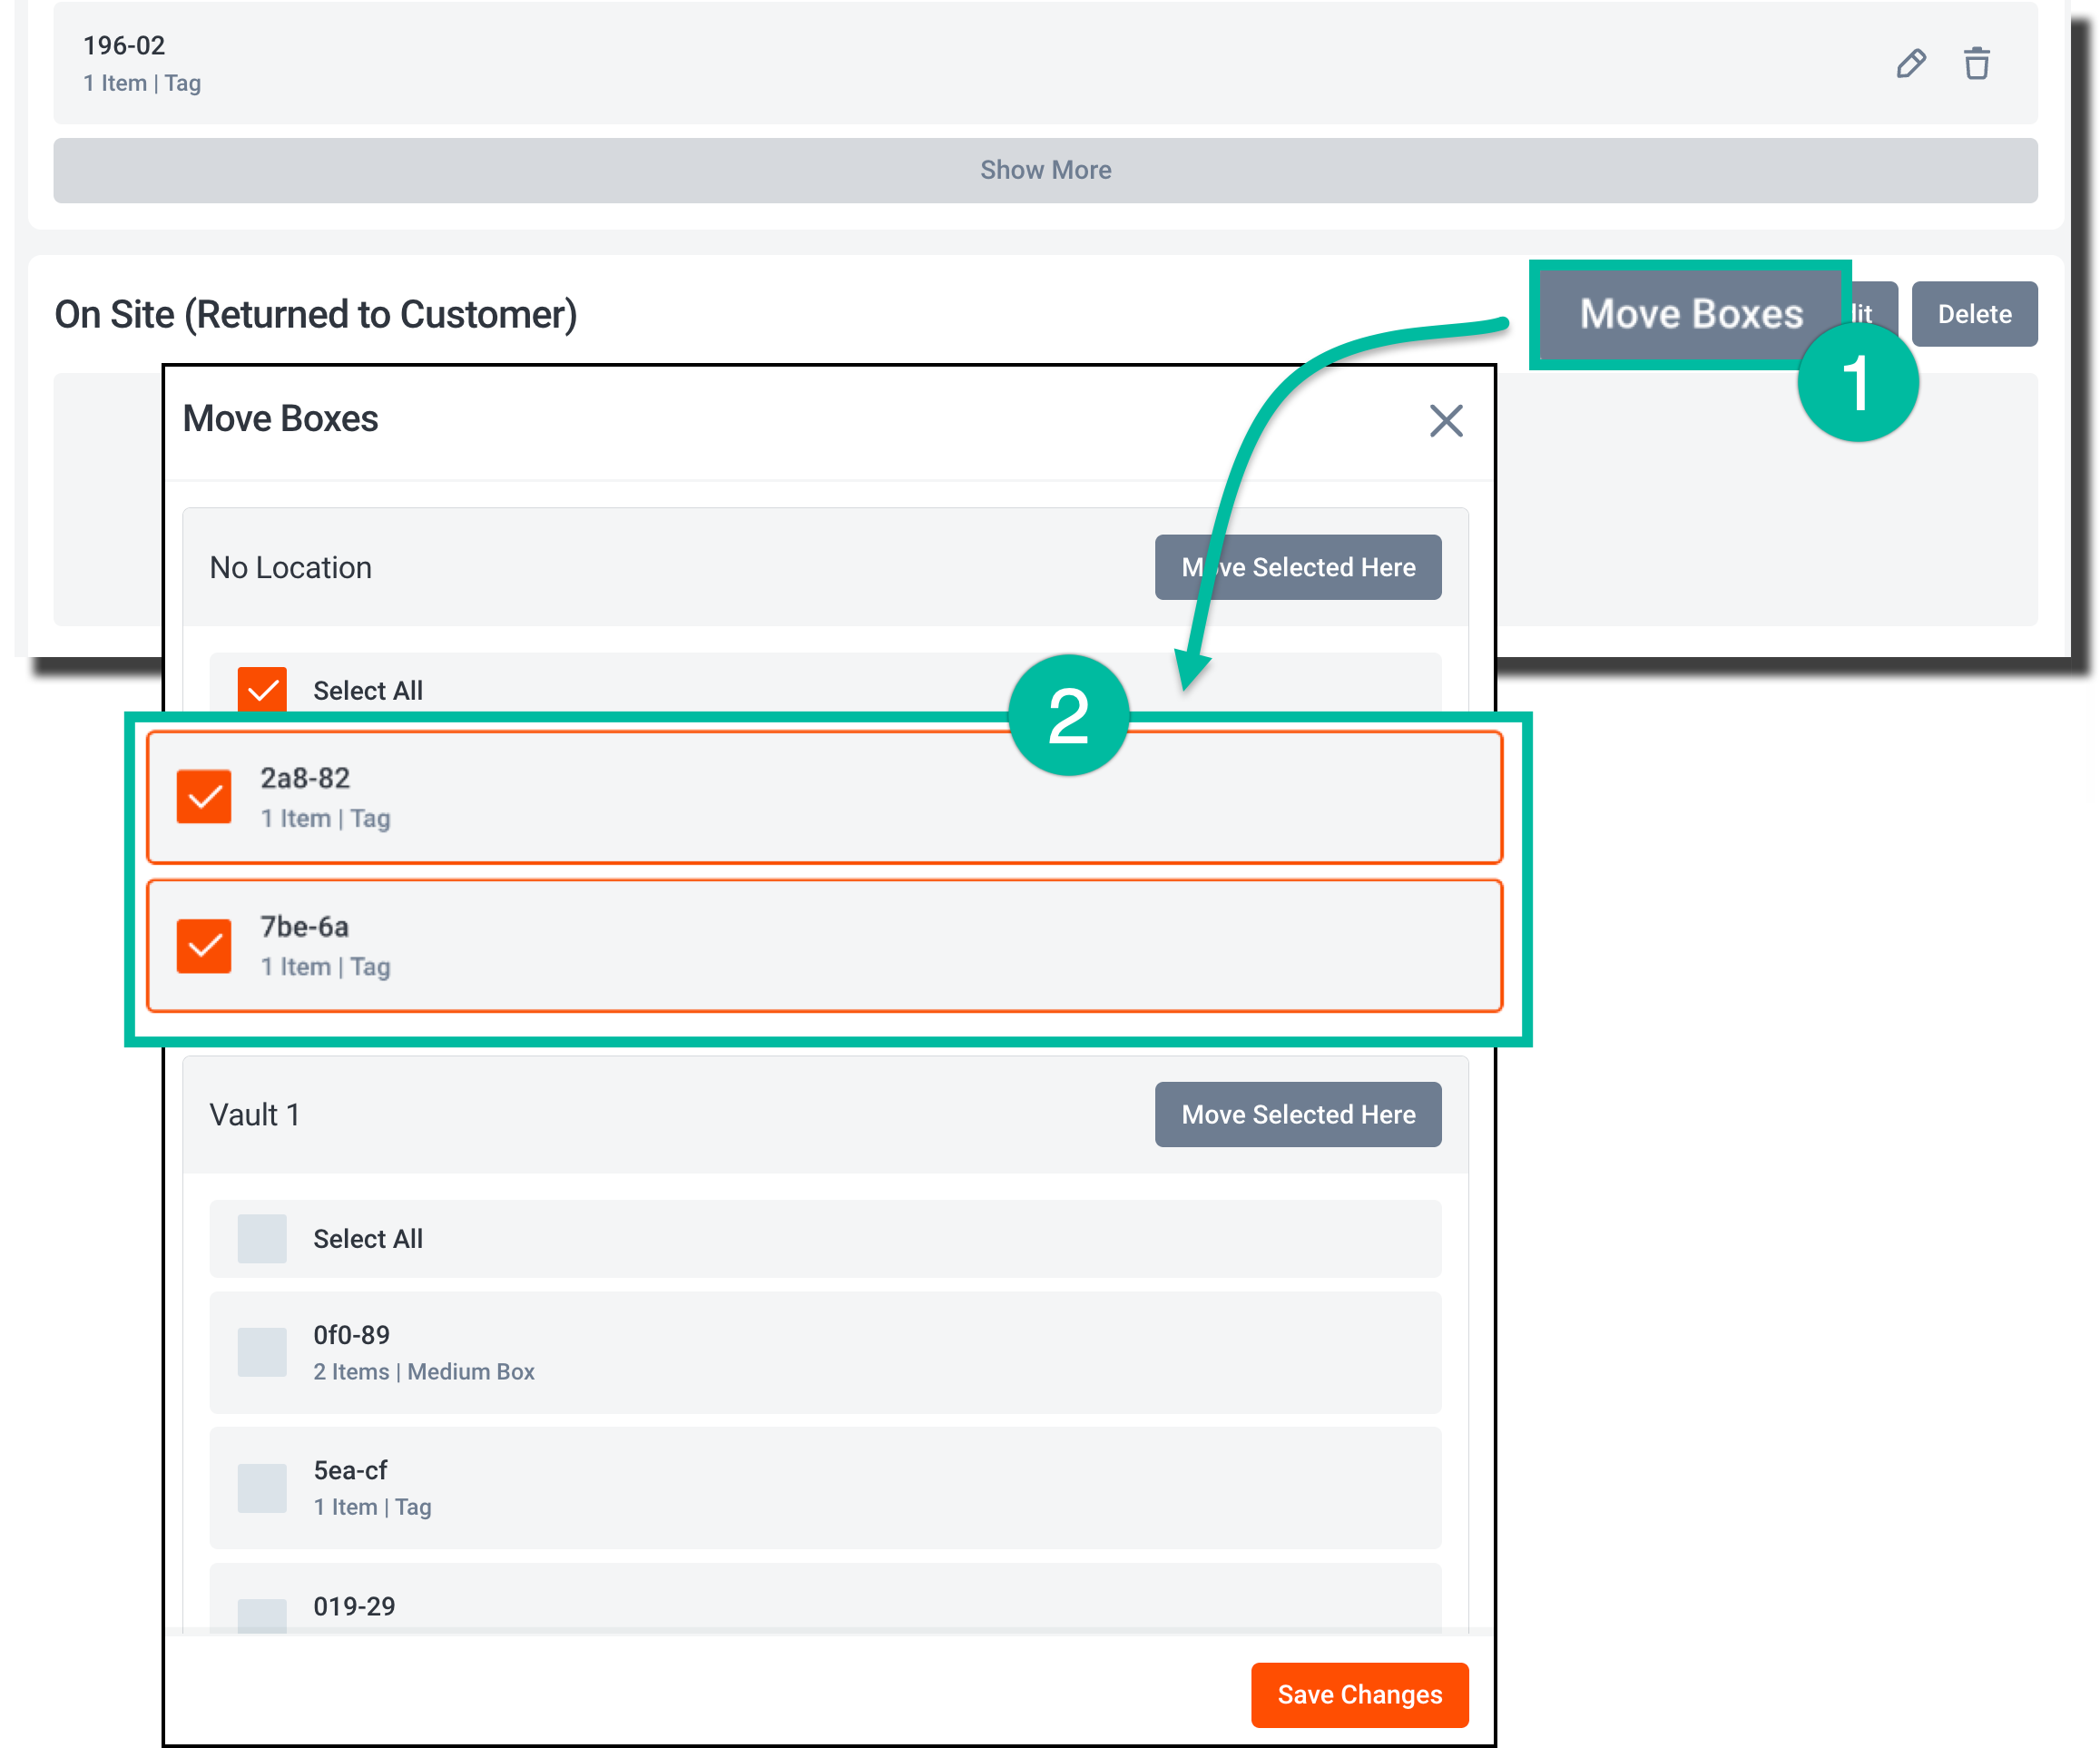The width and height of the screenshot is (2100, 1748).
Task: Click the Move Boxes button
Action: click(1690, 314)
